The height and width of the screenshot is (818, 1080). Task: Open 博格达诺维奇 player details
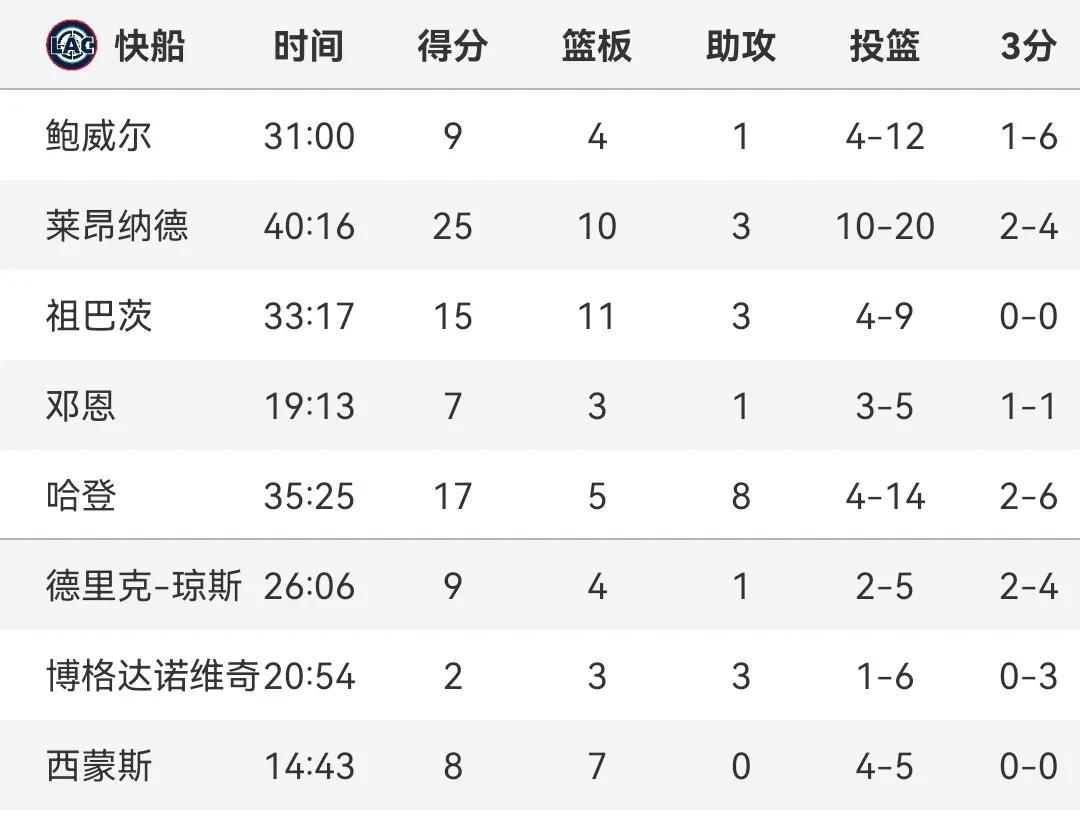pos(152,676)
